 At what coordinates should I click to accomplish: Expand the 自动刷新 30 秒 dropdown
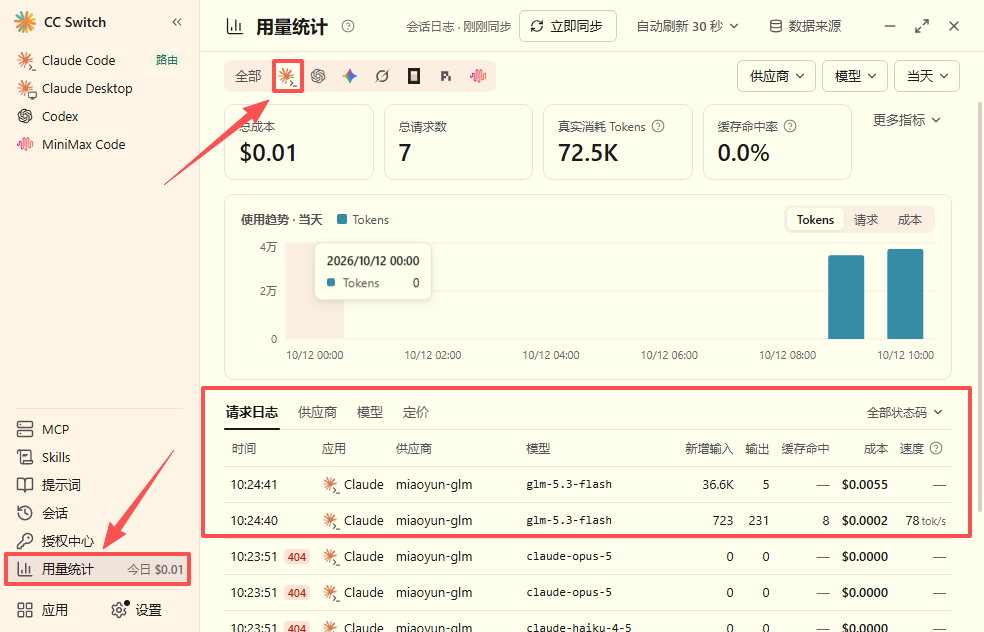(687, 26)
